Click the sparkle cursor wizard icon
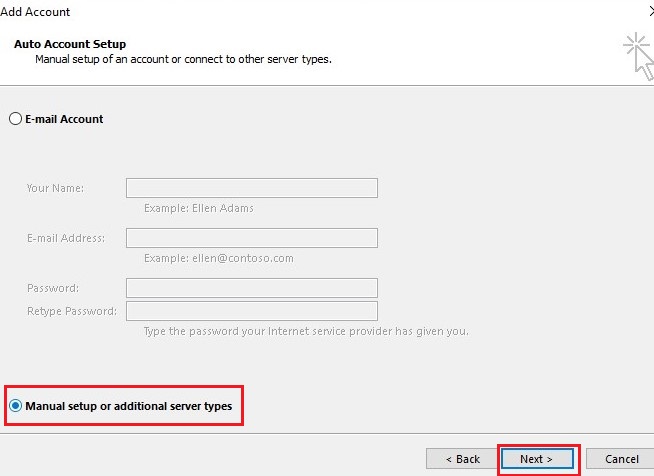Screen dimensions: 654x476 pos(636,54)
